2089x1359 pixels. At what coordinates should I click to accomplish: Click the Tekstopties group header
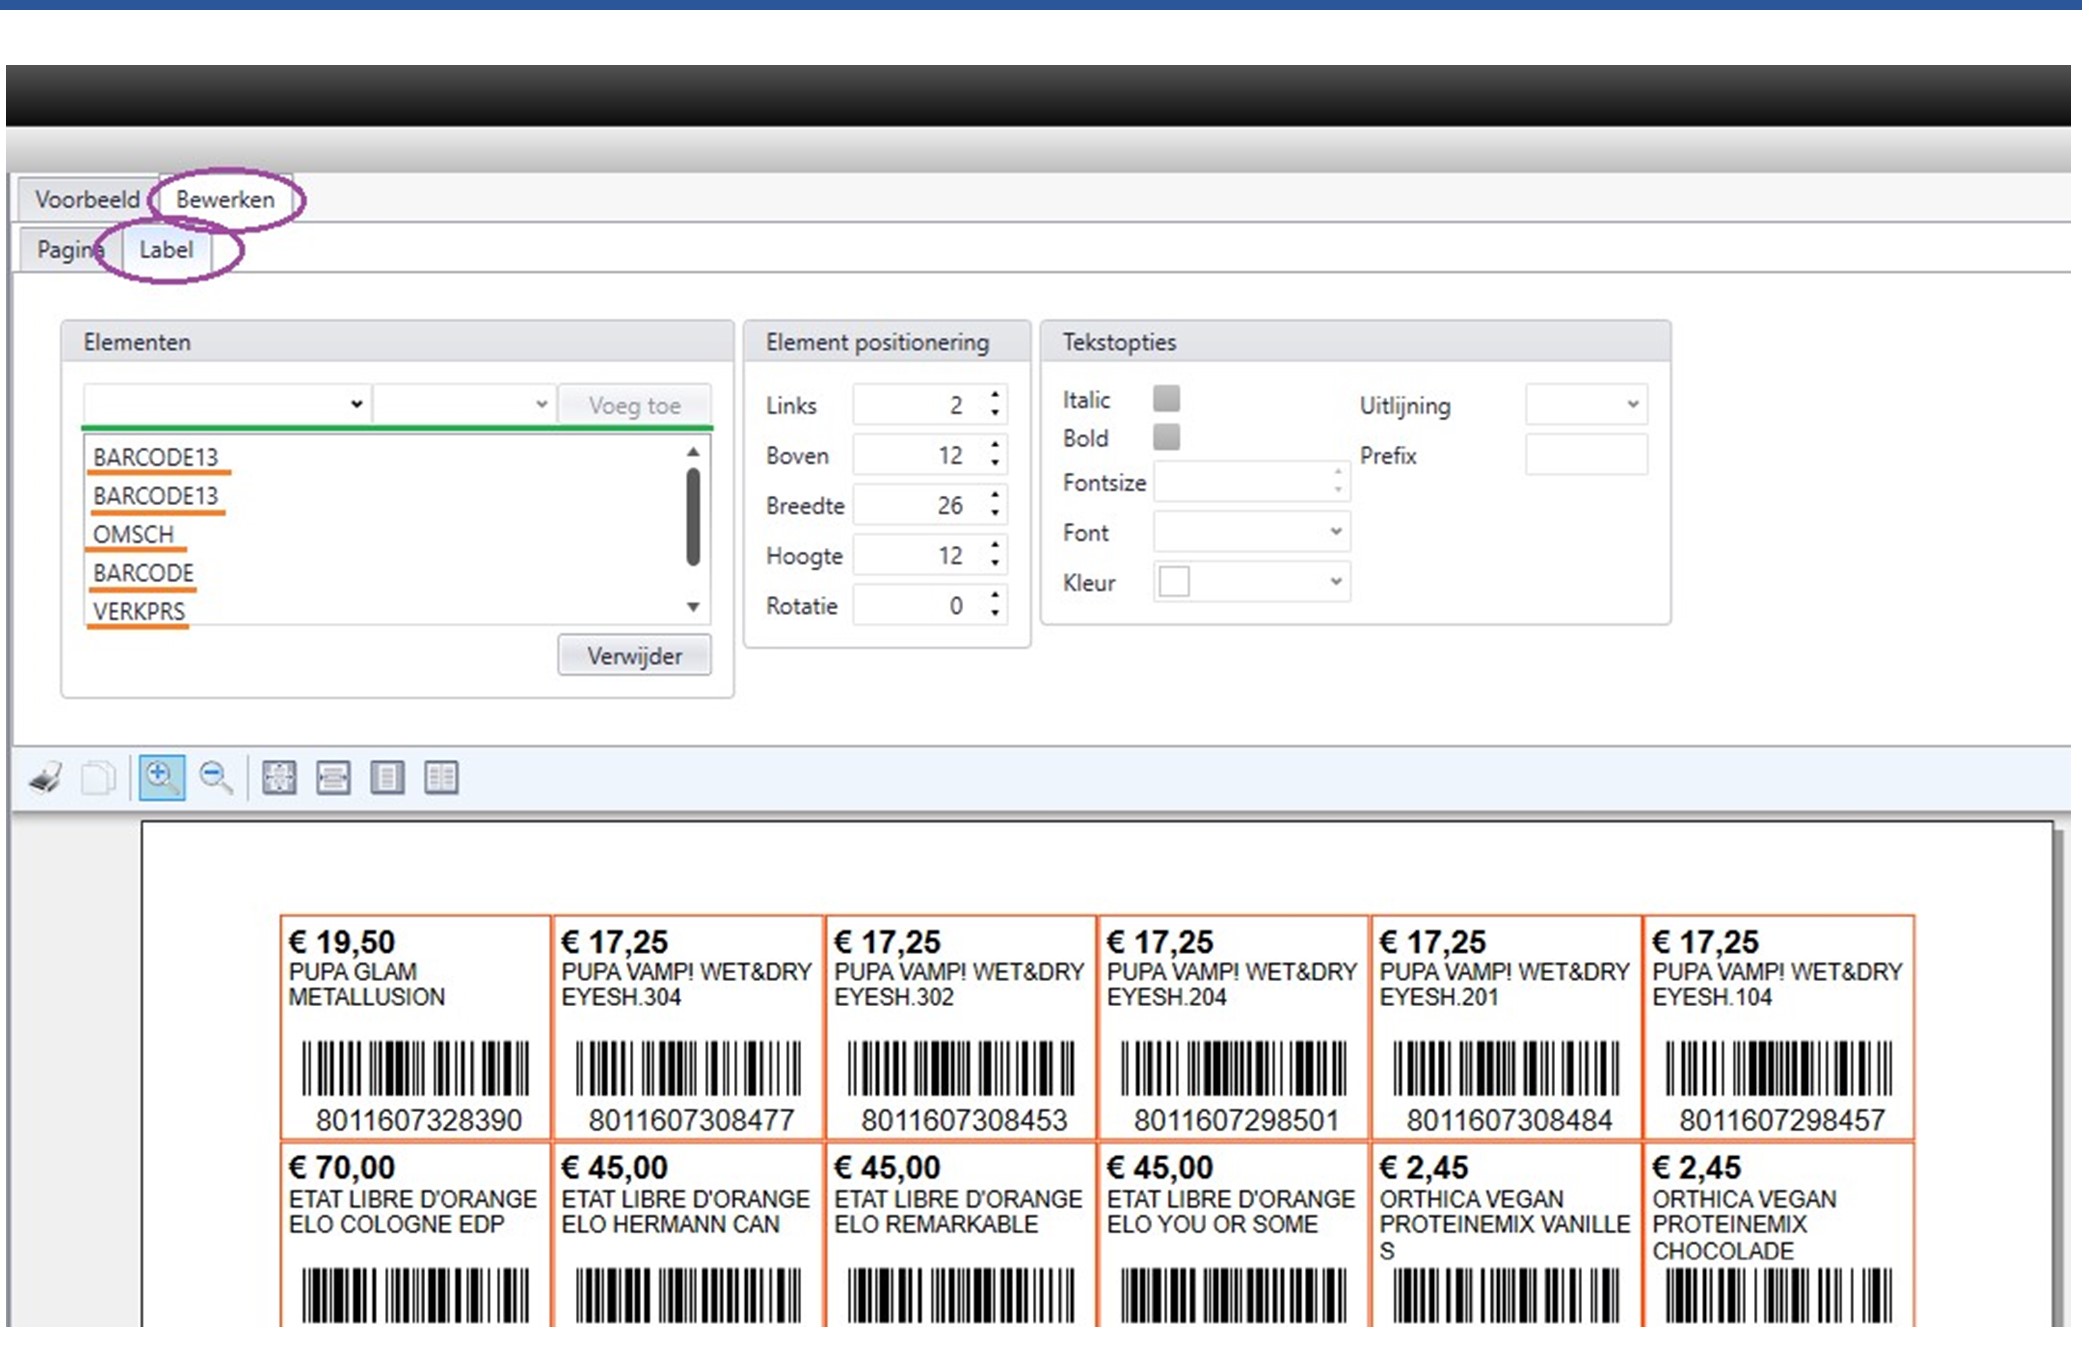(x=1355, y=342)
